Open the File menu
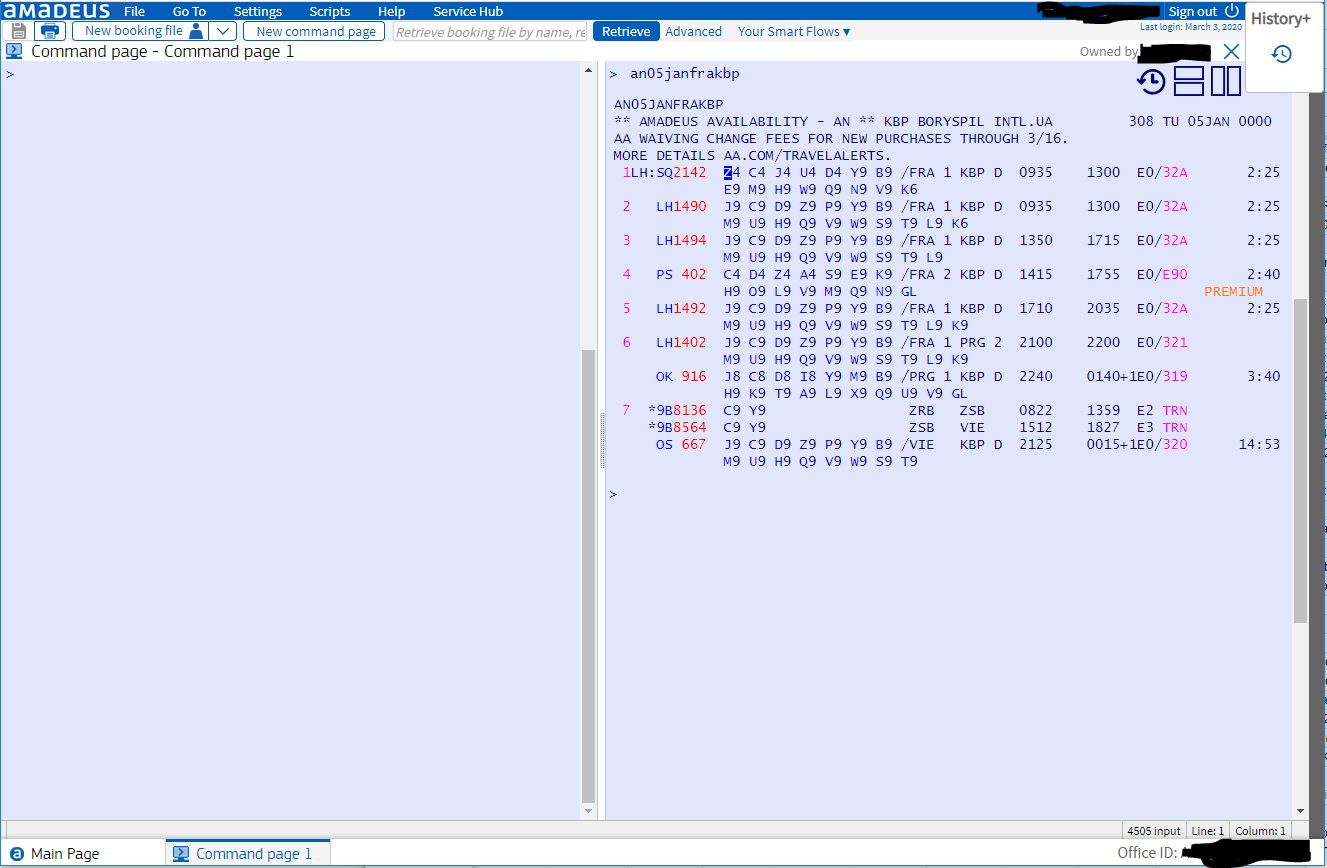 pos(134,11)
